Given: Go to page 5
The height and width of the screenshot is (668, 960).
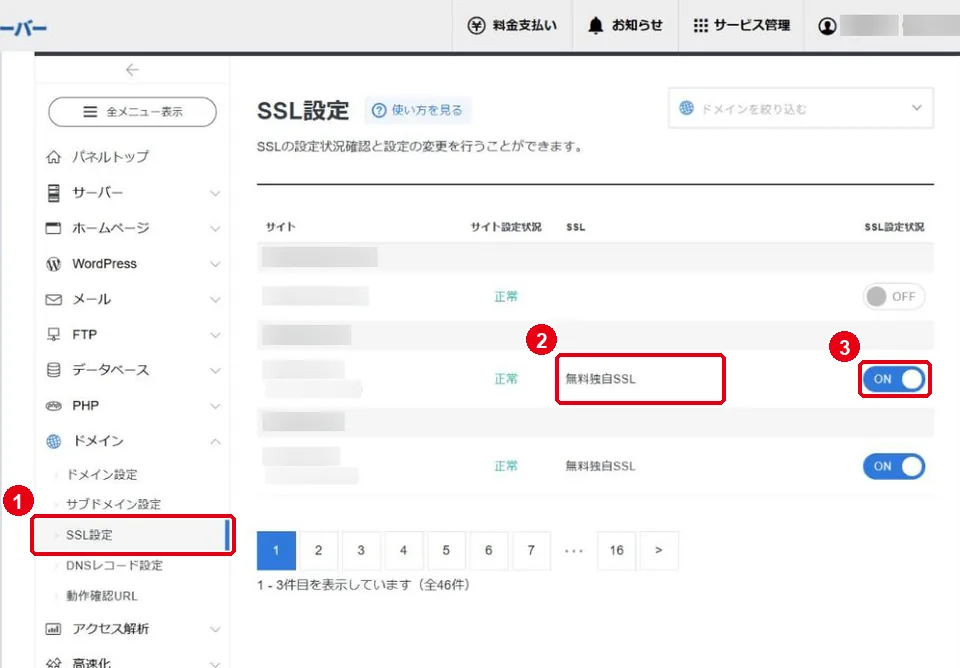Looking at the screenshot, I should pyautogui.click(x=446, y=550).
